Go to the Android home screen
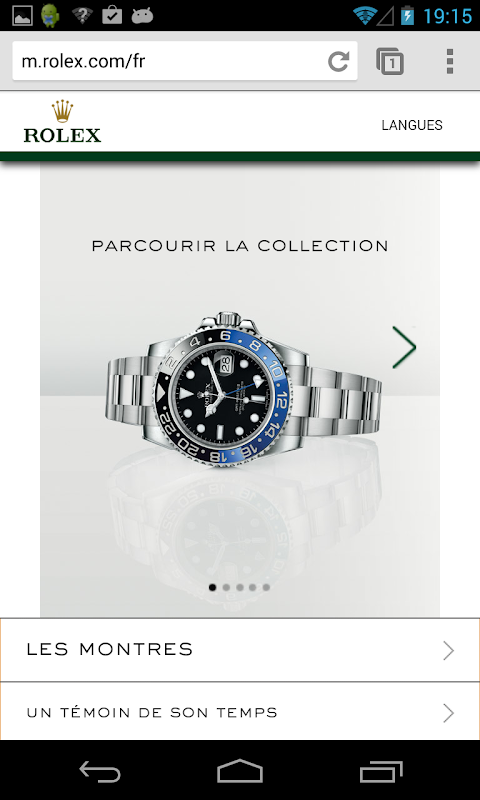The image size is (480, 800). tap(240, 770)
